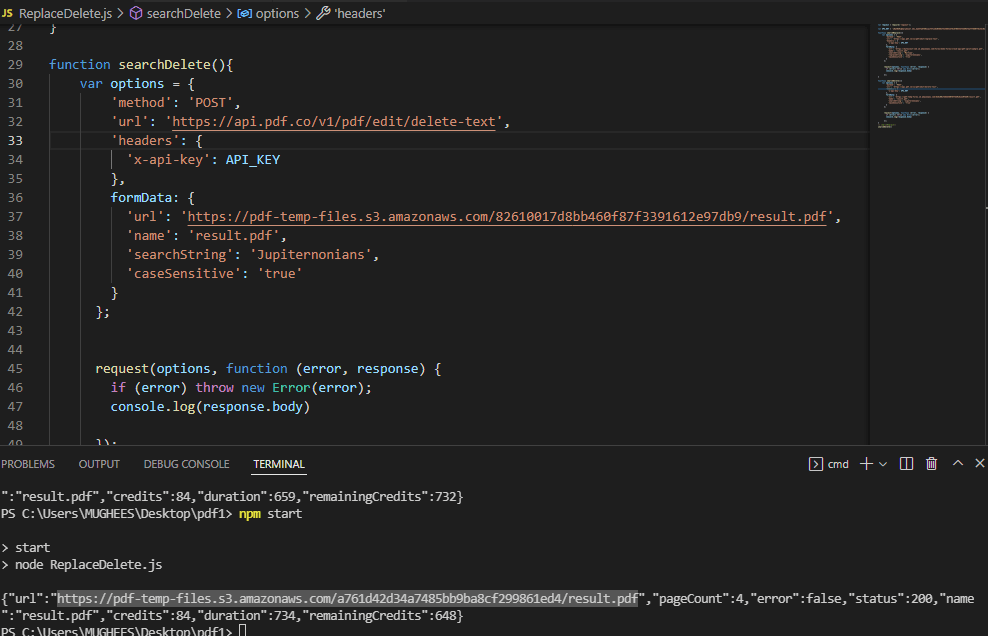Click the new terminal plus icon
The height and width of the screenshot is (636, 988).
[866, 464]
